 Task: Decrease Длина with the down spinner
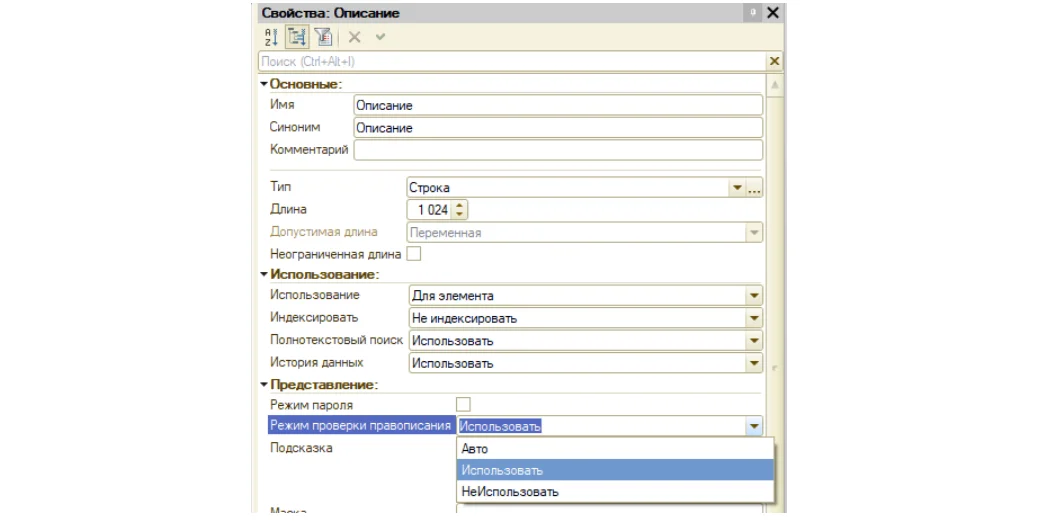[459, 215]
